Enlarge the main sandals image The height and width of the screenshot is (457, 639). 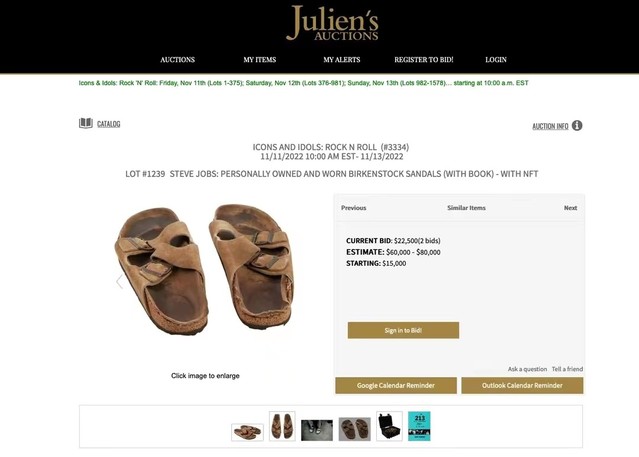pyautogui.click(x=204, y=269)
